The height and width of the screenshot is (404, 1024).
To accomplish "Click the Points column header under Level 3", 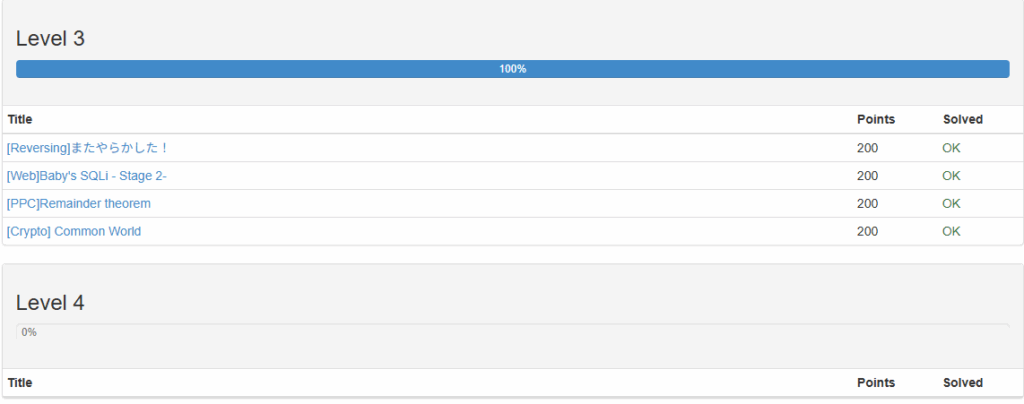I will pyautogui.click(x=876, y=120).
